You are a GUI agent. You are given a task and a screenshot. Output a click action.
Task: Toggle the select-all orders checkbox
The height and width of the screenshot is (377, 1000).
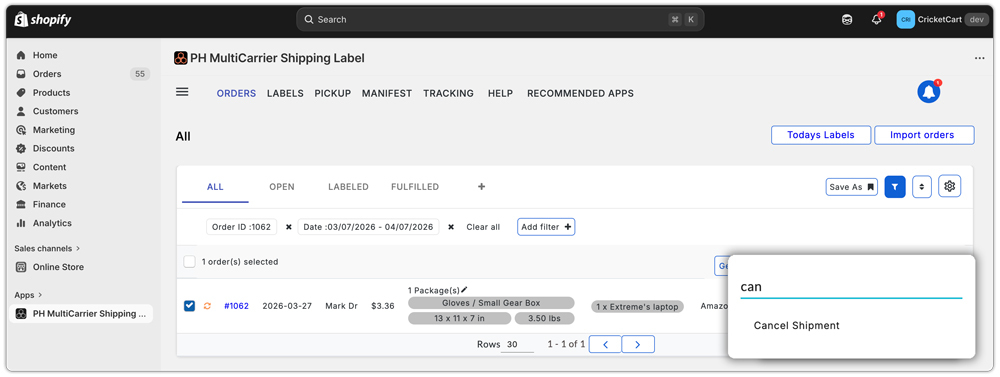(189, 262)
